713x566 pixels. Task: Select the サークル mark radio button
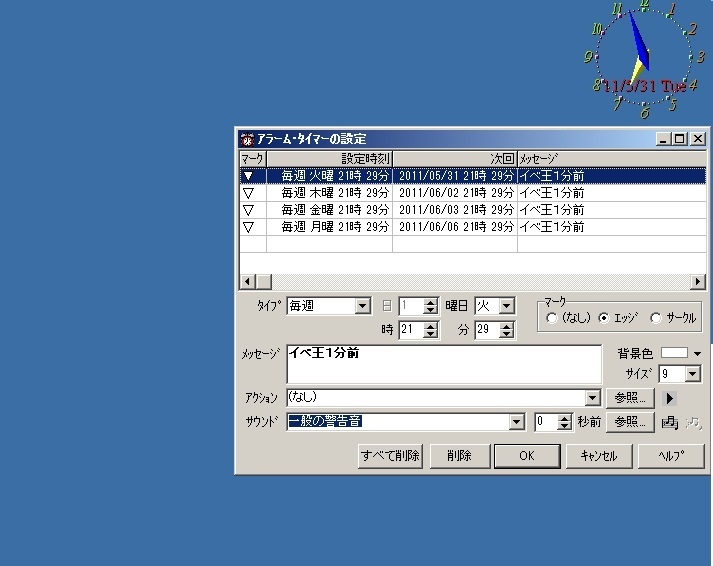(656, 319)
